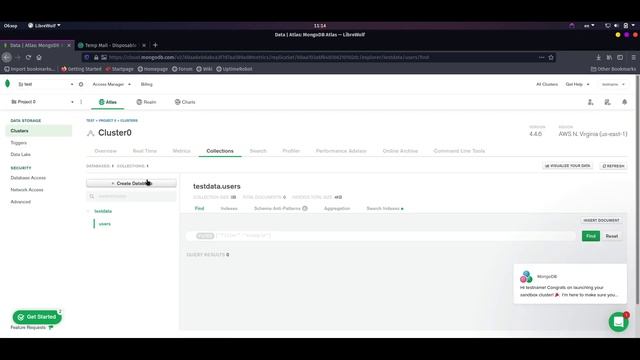Open the Intercom chat bubble
This screenshot has width=640, height=360.
(618, 322)
